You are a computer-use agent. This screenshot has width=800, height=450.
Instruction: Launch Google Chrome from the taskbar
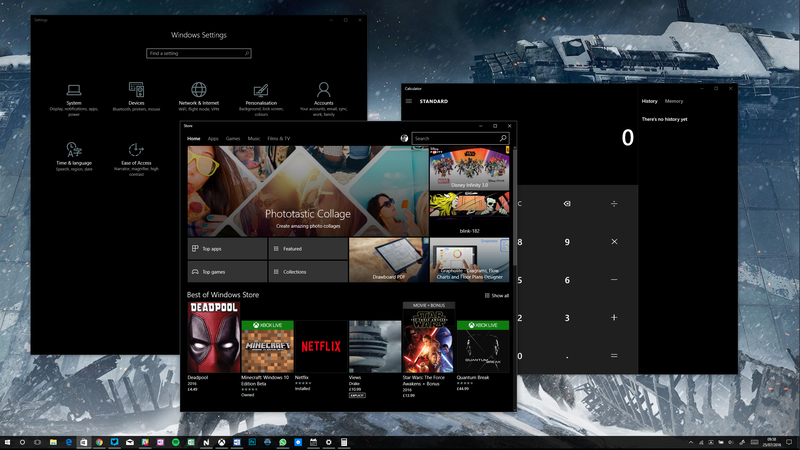(x=99, y=442)
